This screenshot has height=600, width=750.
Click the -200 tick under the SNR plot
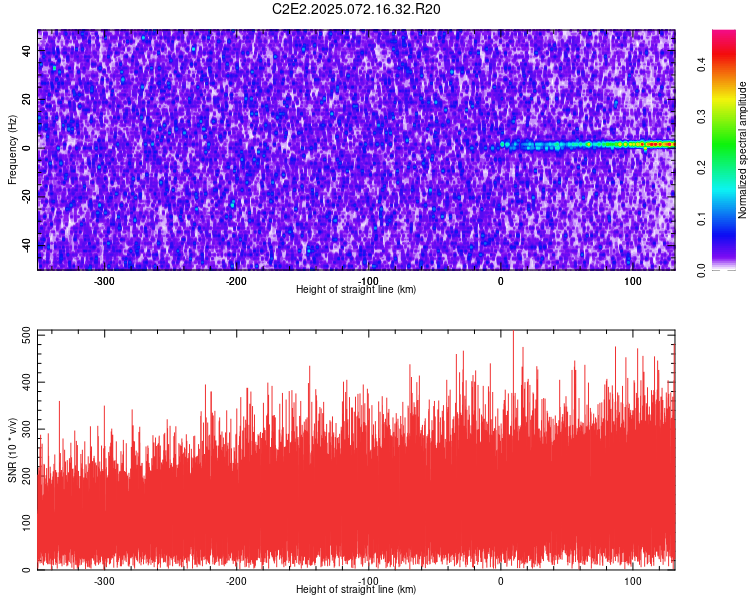(236, 581)
